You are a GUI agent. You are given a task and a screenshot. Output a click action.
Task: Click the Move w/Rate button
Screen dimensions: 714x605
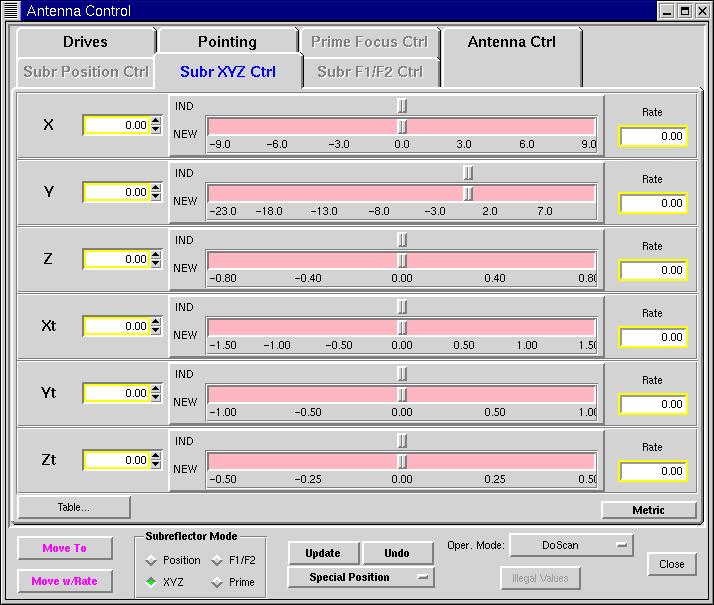(65, 581)
